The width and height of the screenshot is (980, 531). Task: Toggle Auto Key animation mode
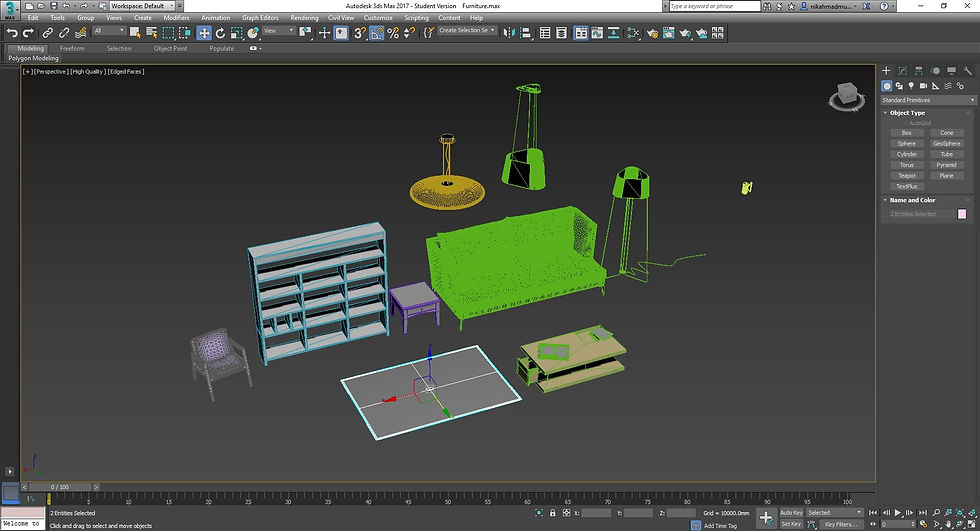coord(791,513)
